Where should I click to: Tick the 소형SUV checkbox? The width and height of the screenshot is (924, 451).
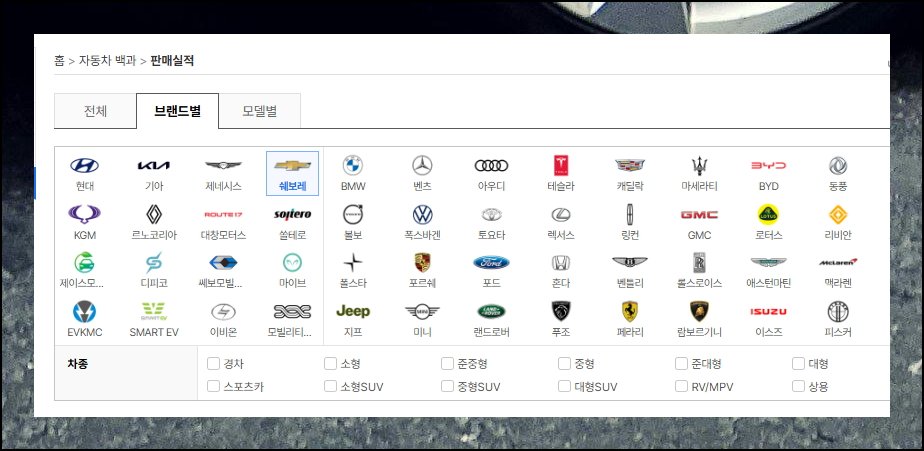[330, 386]
